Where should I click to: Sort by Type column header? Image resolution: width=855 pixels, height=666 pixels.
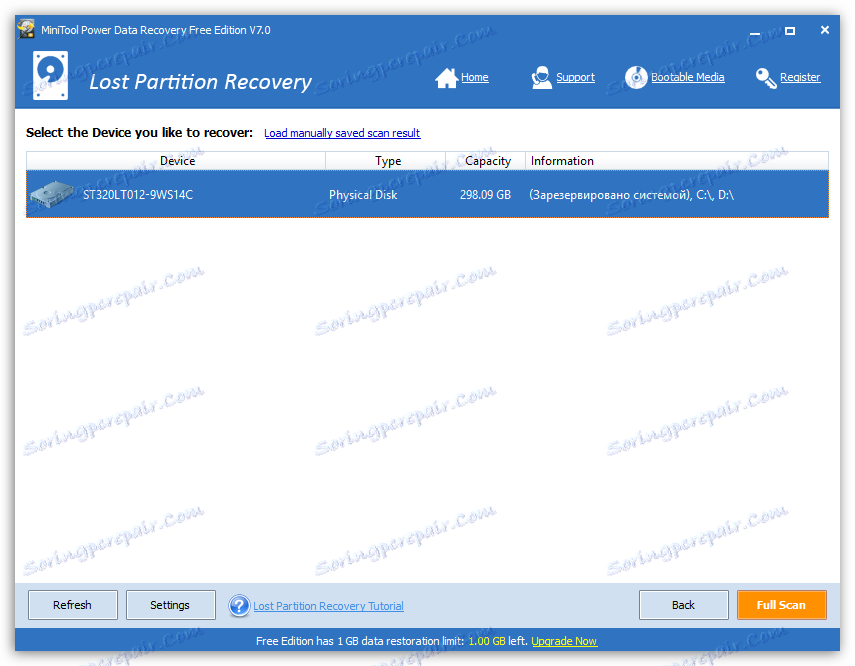(386, 161)
